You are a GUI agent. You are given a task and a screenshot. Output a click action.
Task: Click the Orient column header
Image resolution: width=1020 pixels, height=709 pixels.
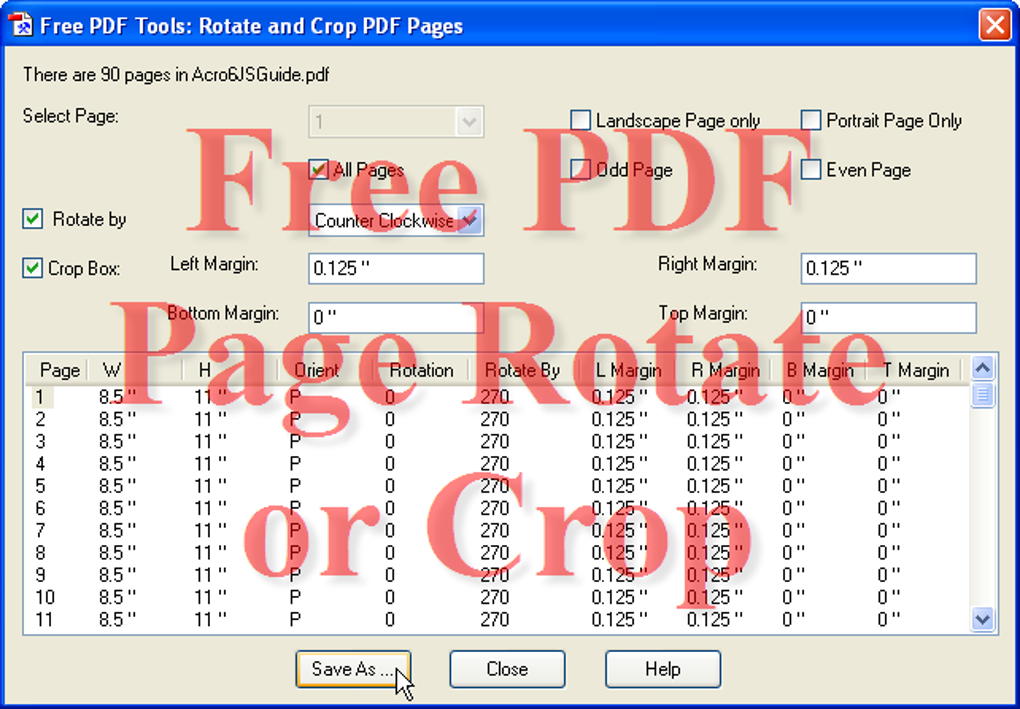pyautogui.click(x=325, y=370)
